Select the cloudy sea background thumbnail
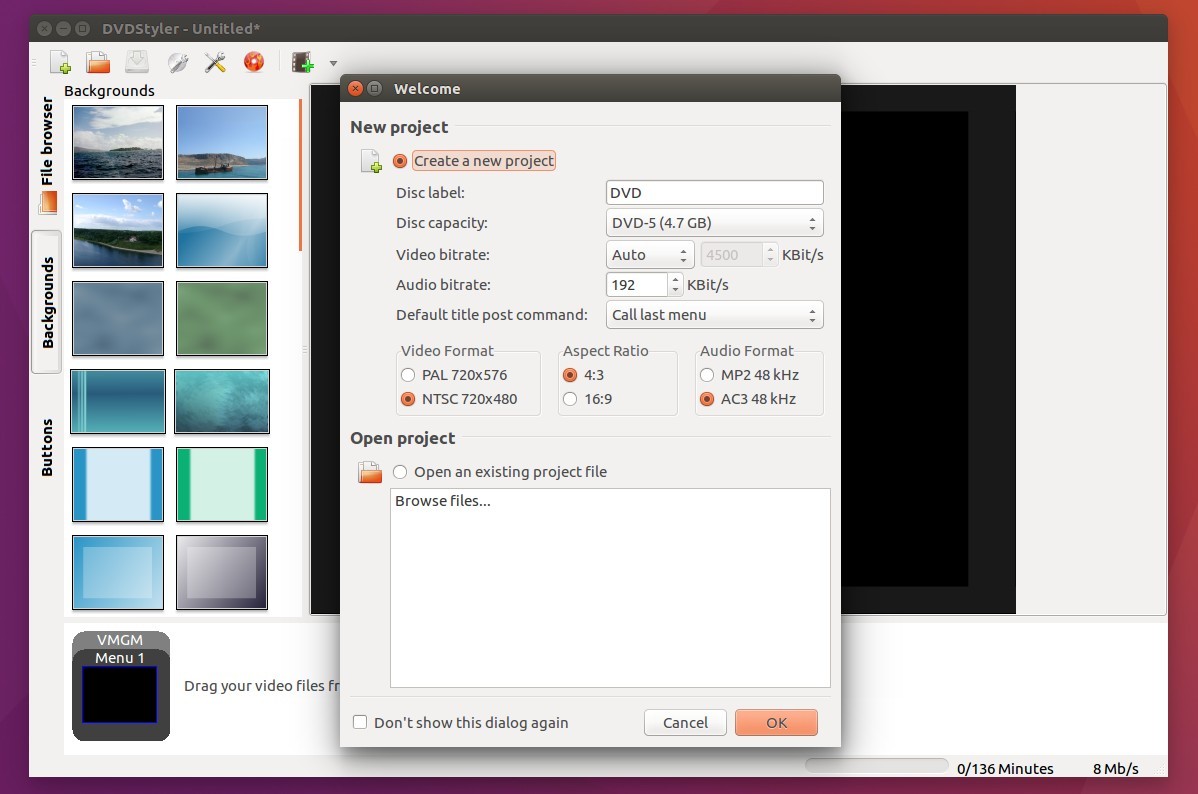Screen dimensions: 1198x794 [118, 142]
